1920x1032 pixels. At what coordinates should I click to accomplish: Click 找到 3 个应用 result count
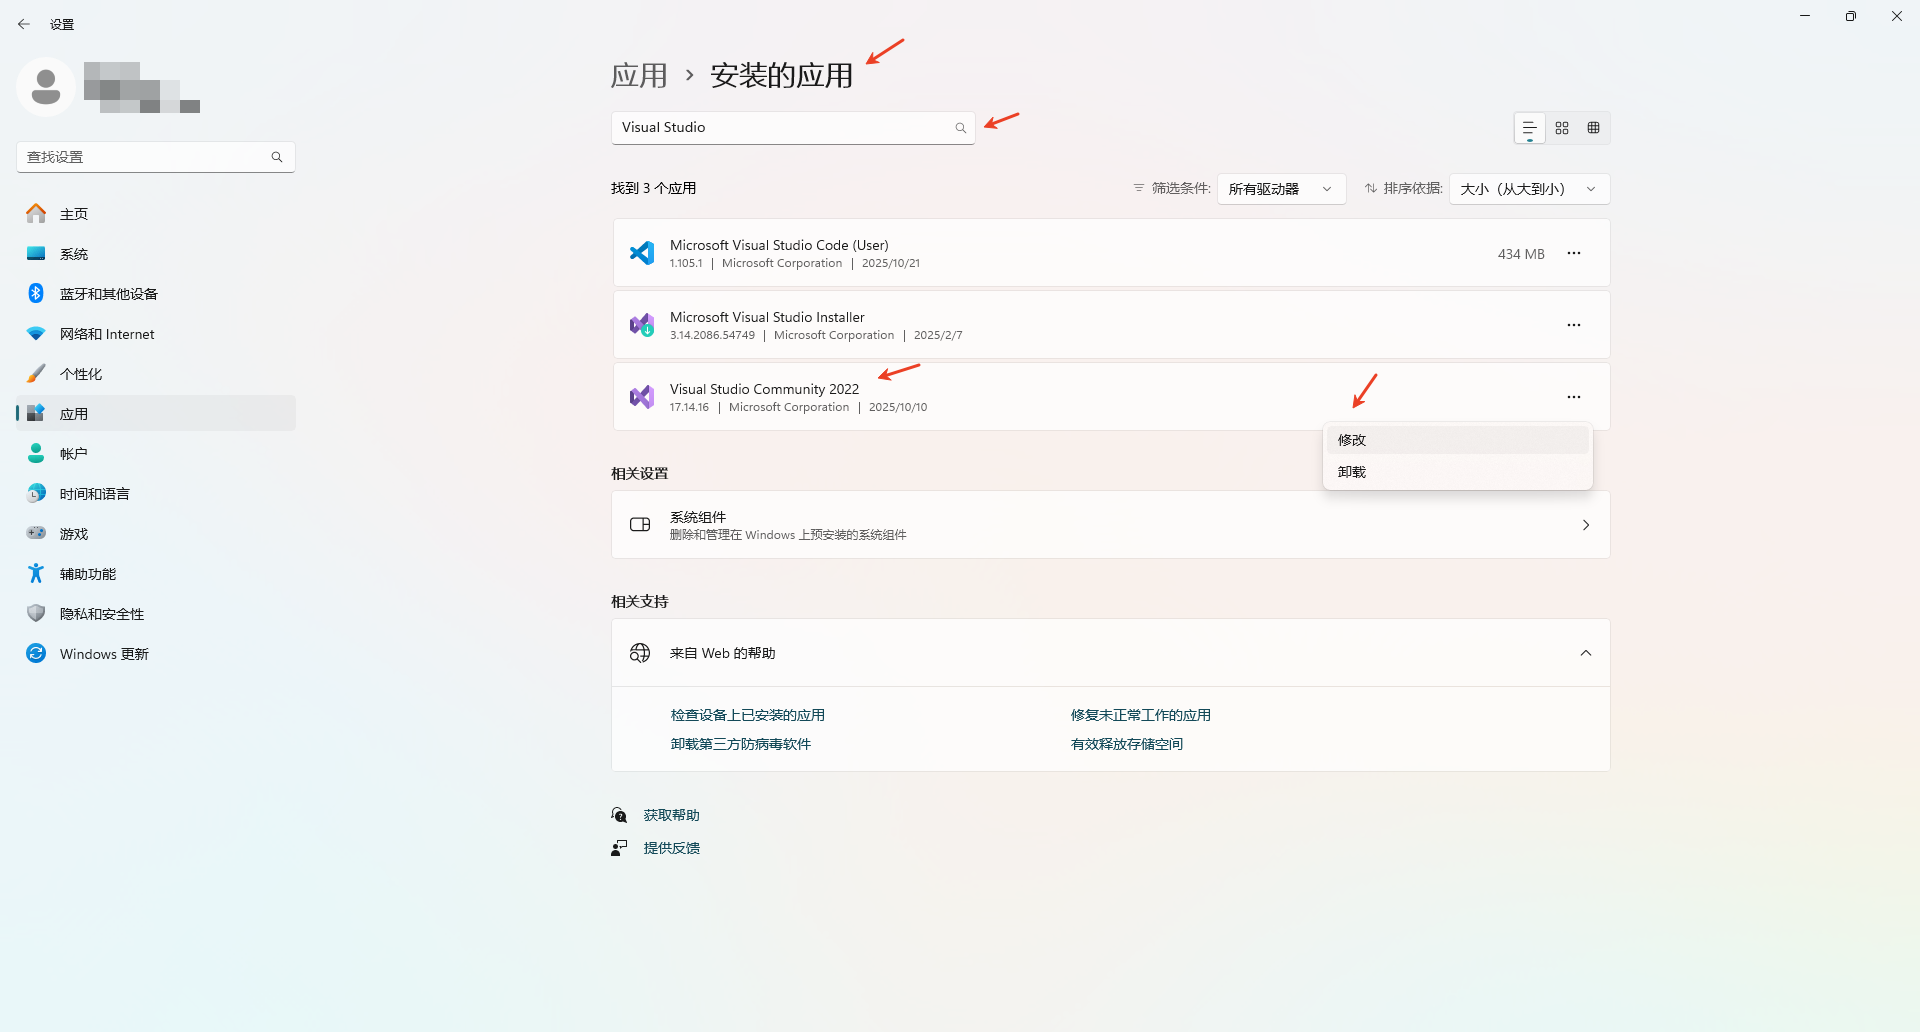(654, 188)
